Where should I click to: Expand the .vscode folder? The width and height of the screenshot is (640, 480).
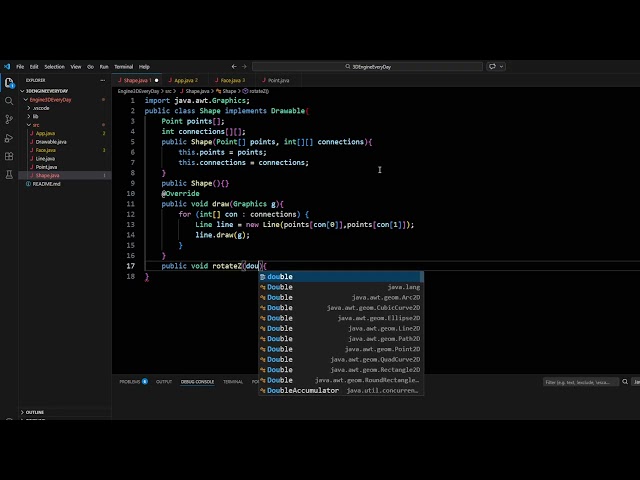pos(65,108)
